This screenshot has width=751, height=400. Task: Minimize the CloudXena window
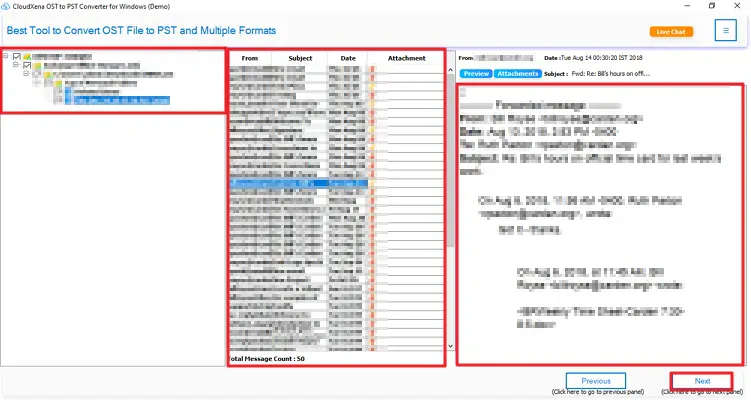[687, 6]
